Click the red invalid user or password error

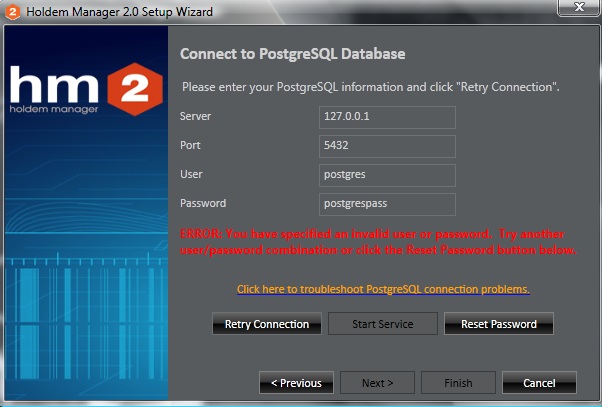click(378, 241)
